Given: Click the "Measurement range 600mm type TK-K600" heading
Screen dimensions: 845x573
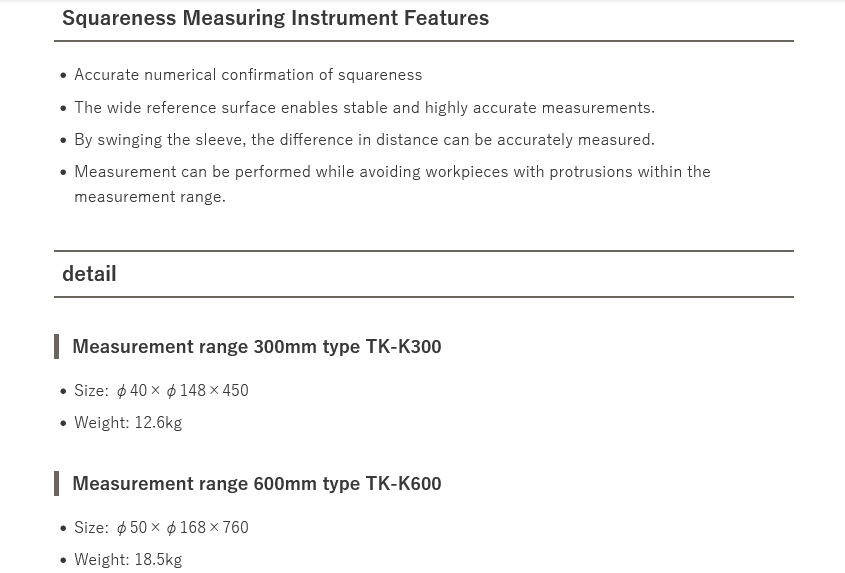Looking at the screenshot, I should point(256,484).
